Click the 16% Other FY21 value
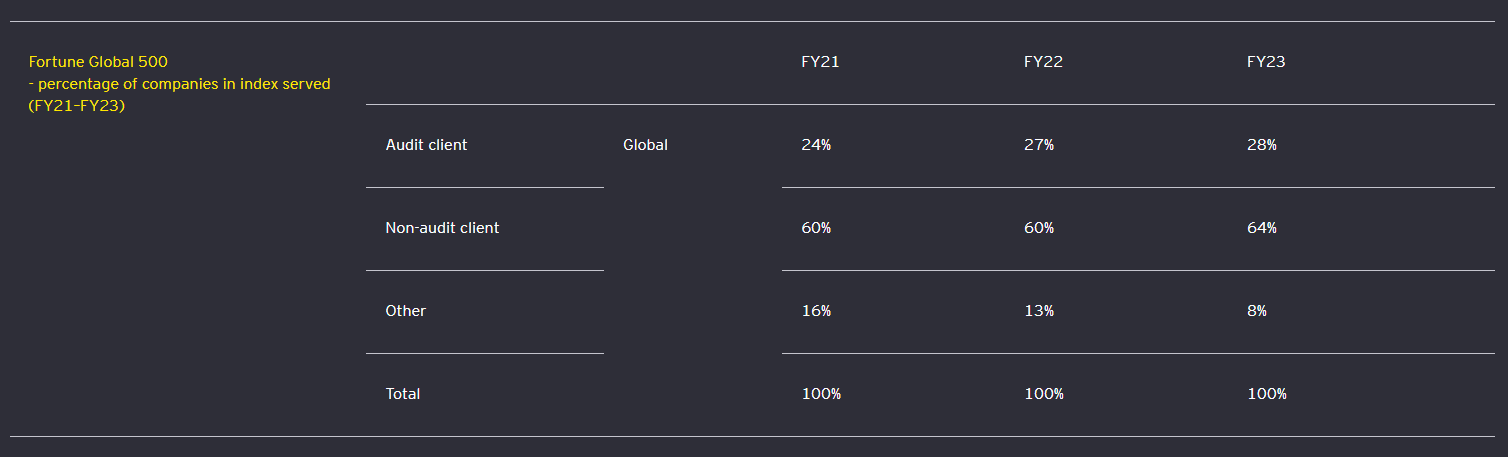 pyautogui.click(x=816, y=311)
